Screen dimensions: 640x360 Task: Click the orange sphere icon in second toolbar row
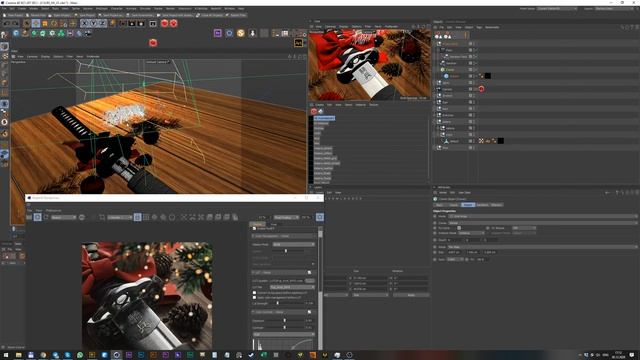point(240,33)
